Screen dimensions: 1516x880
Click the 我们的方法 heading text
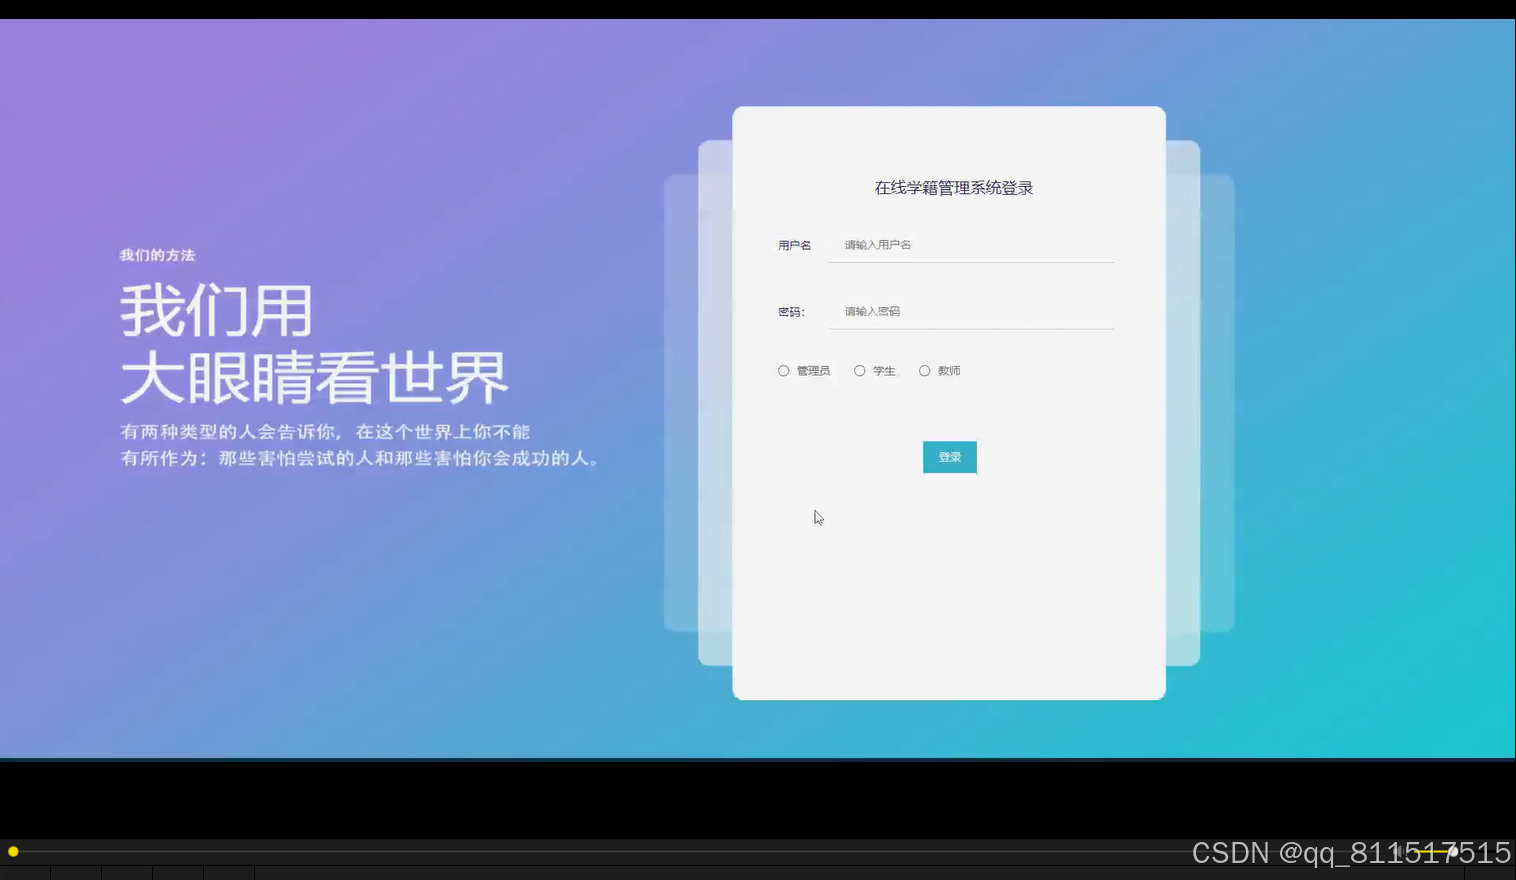[157, 255]
